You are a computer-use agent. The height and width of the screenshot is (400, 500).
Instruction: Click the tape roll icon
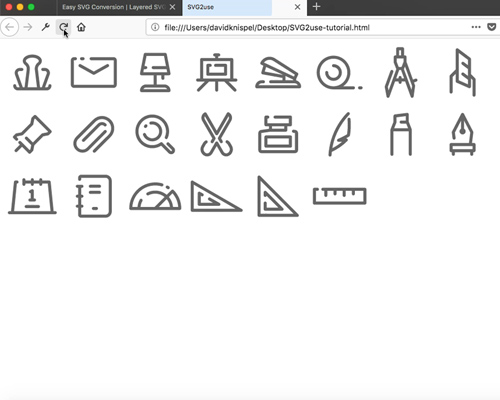(339, 73)
